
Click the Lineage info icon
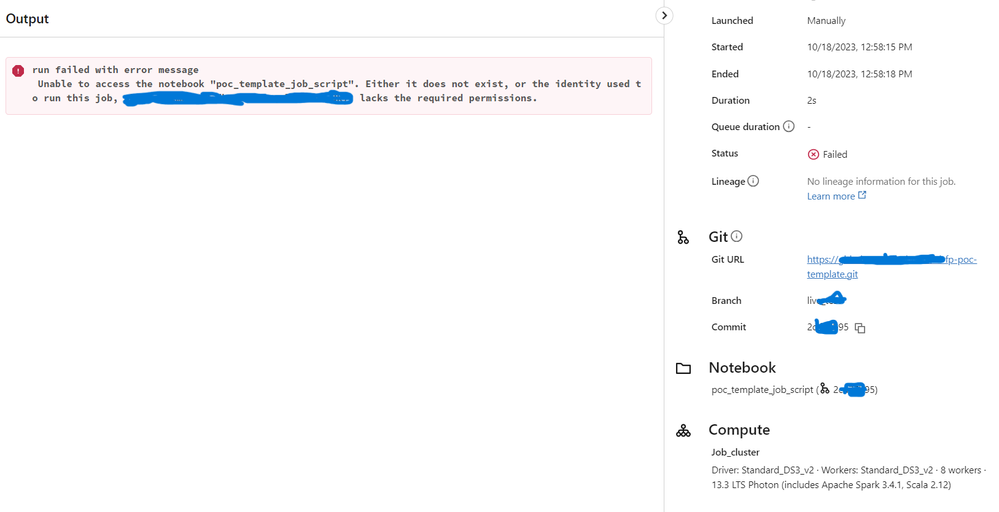(x=753, y=181)
